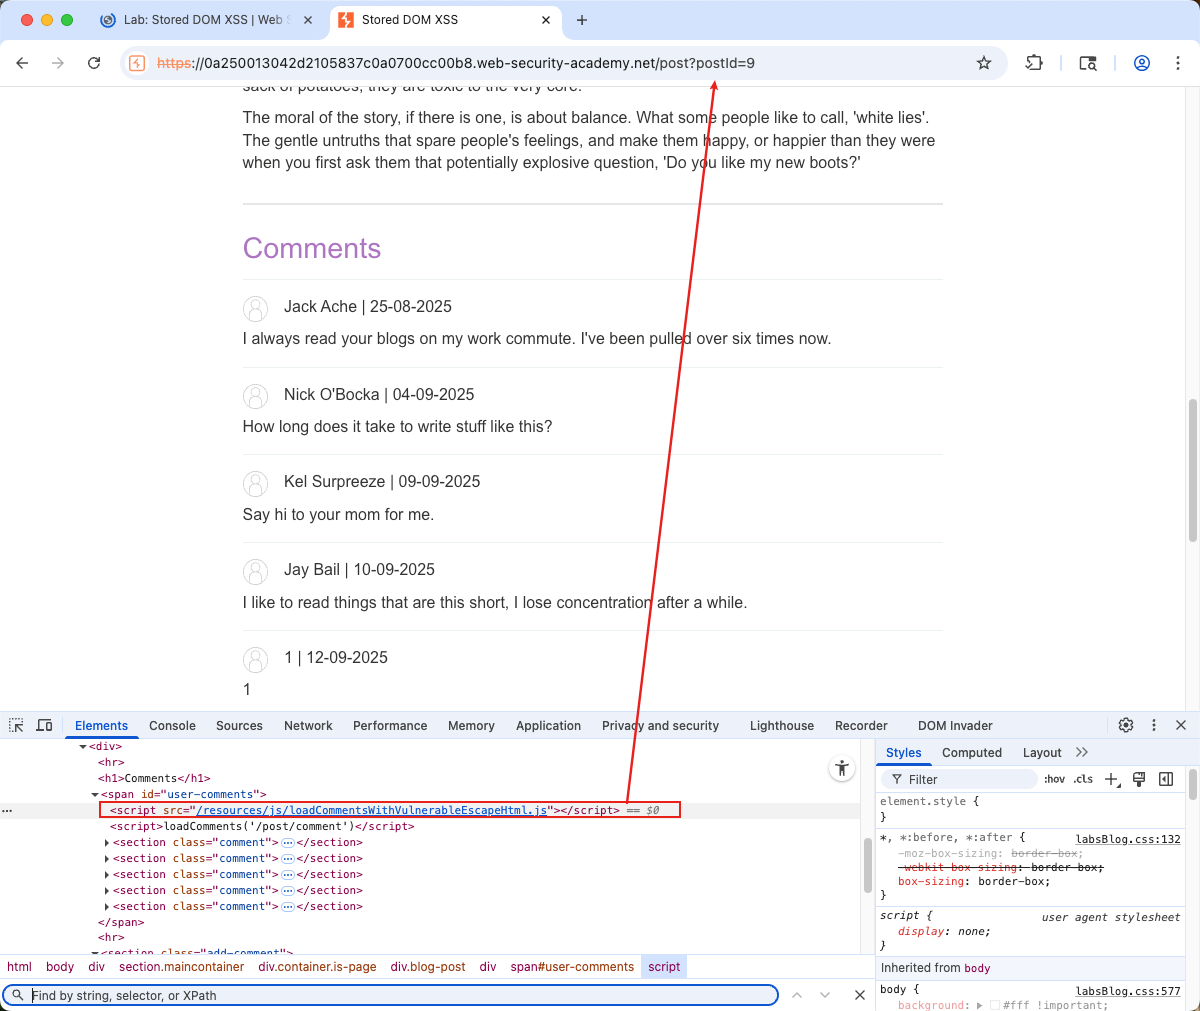Click the page's vertical scrollbar thumb
Image resolution: width=1200 pixels, height=1011 pixels.
pos(1192,470)
